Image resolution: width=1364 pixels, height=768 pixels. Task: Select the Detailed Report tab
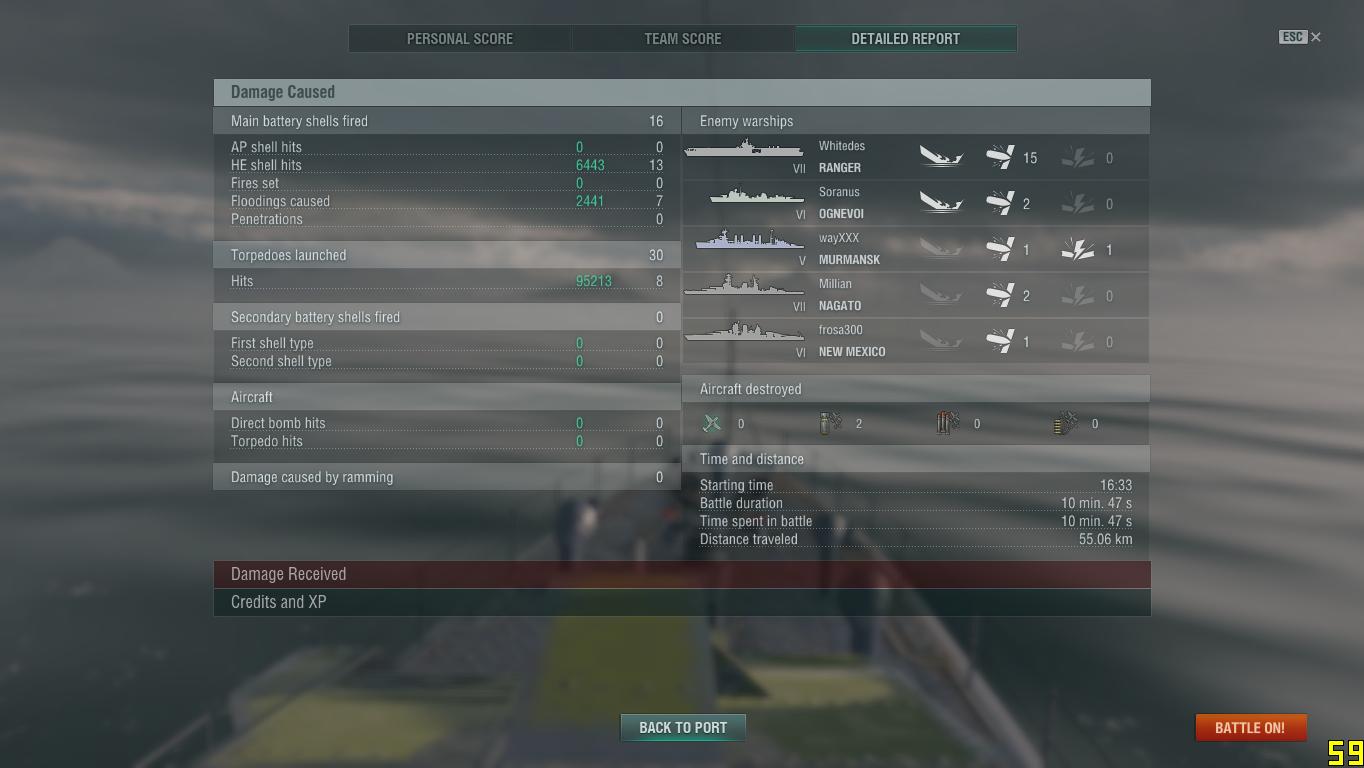pyautogui.click(x=906, y=39)
